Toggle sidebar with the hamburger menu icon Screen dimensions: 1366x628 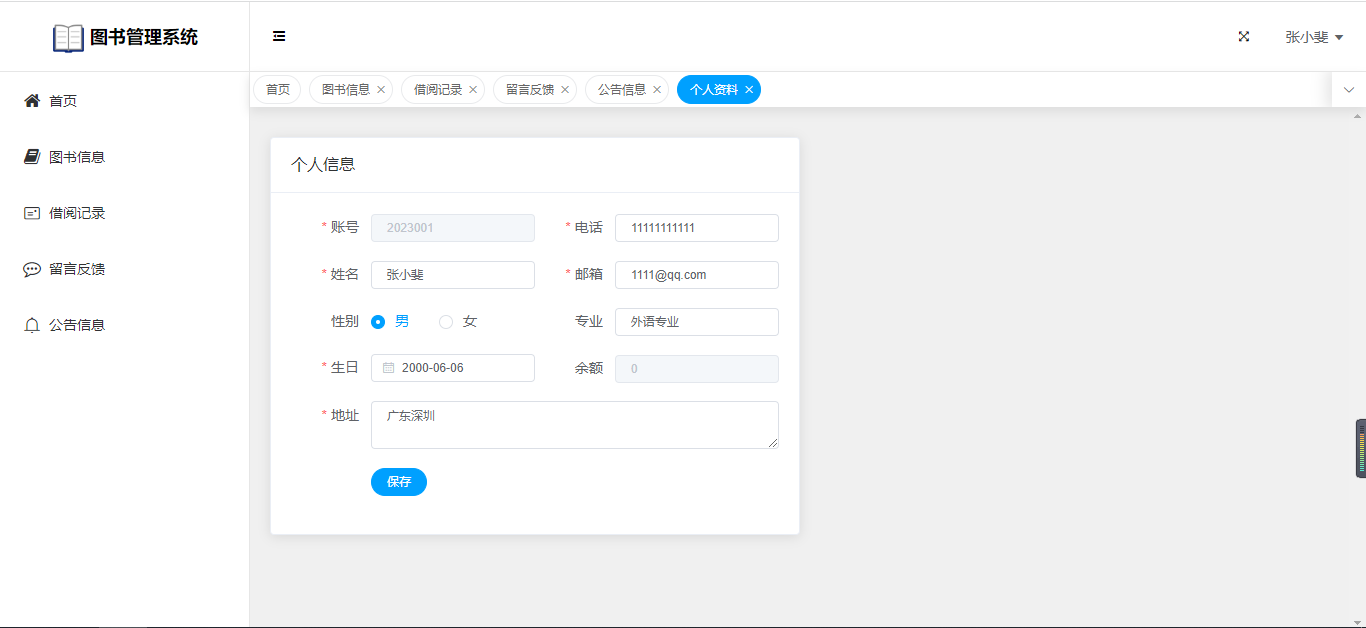[279, 37]
